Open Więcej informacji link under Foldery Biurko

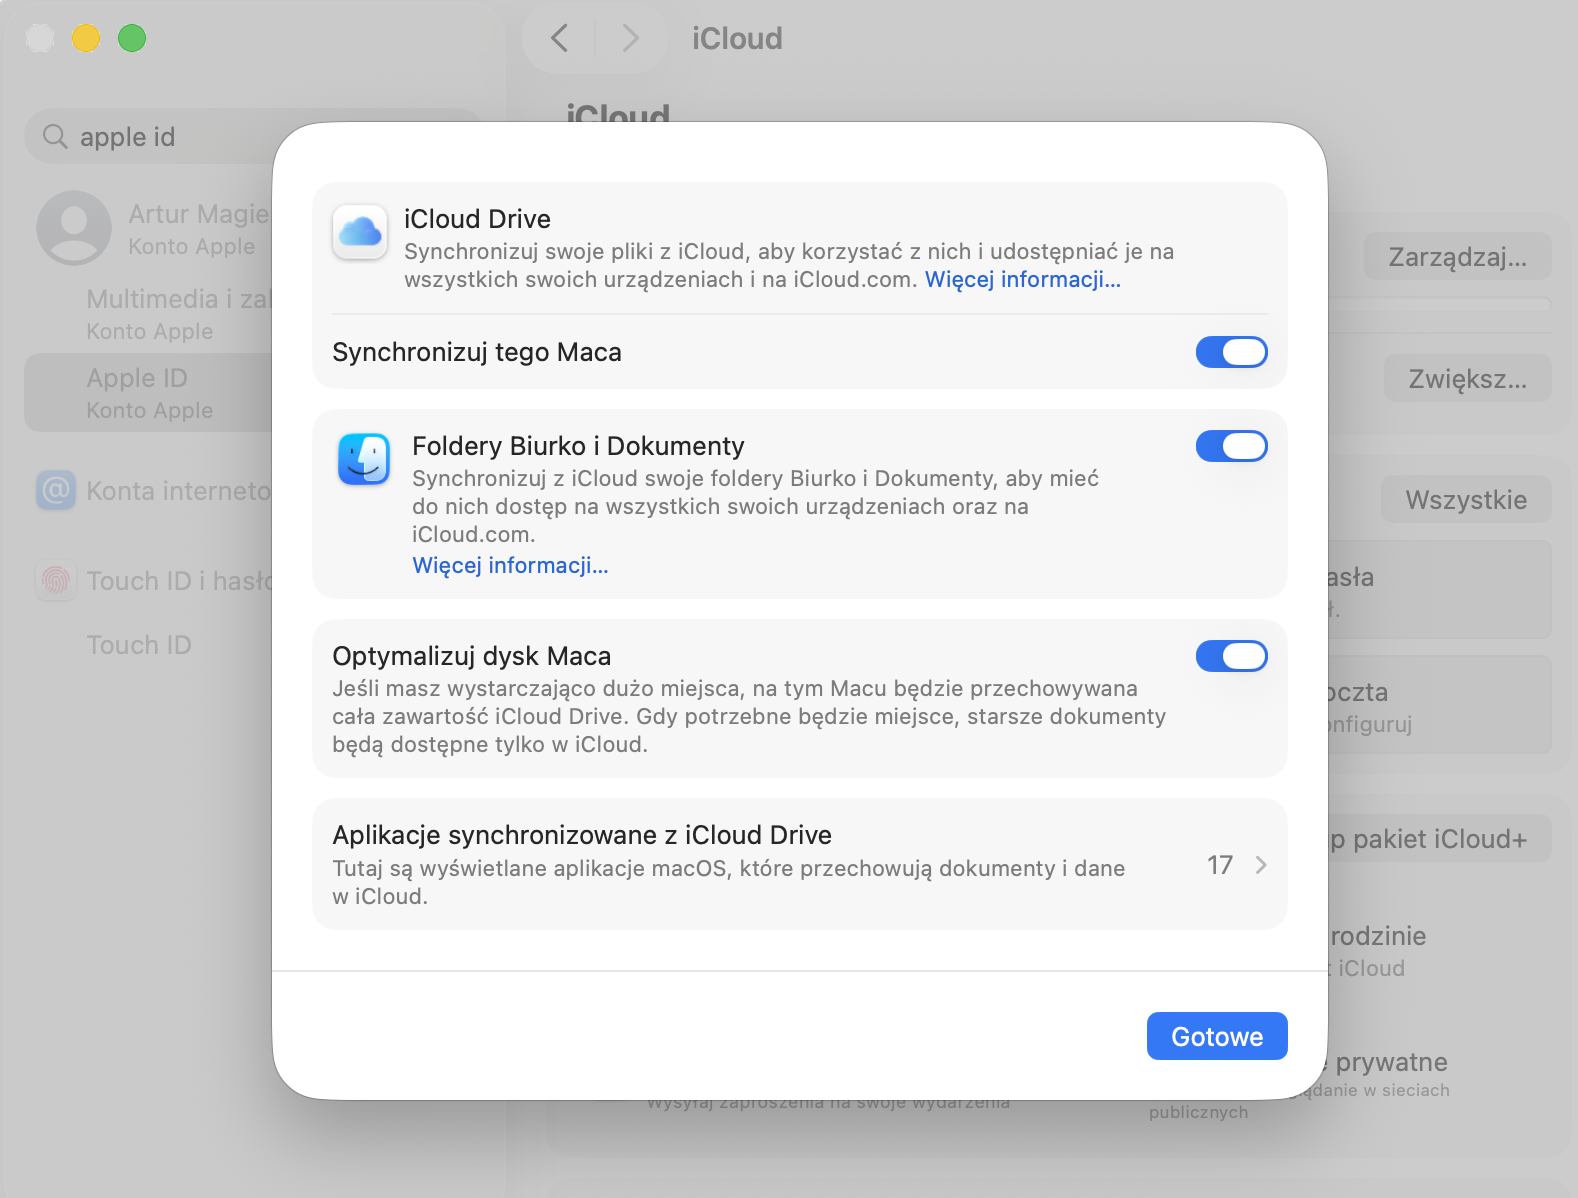coord(510,565)
